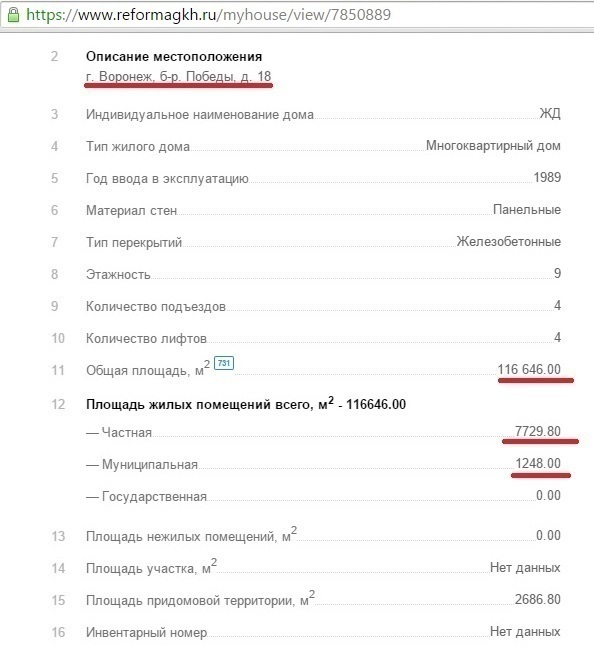Click the Материал стен value Панельные
This screenshot has width=594, height=649.
527,209
